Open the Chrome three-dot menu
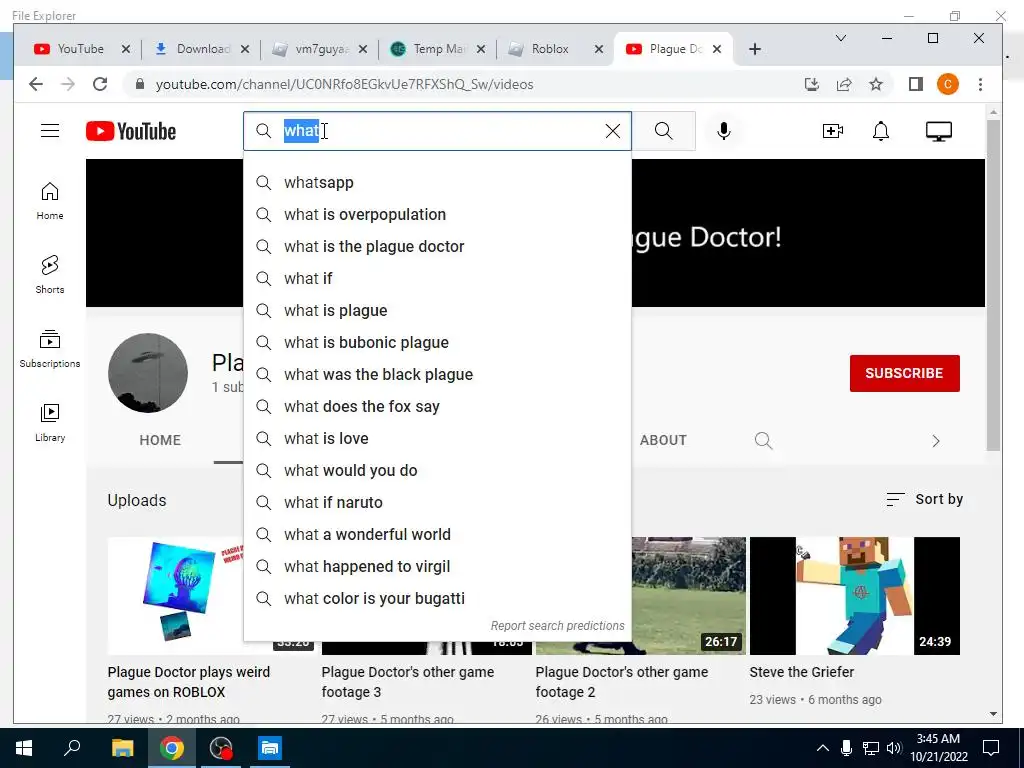This screenshot has height=768, width=1024. [x=980, y=84]
